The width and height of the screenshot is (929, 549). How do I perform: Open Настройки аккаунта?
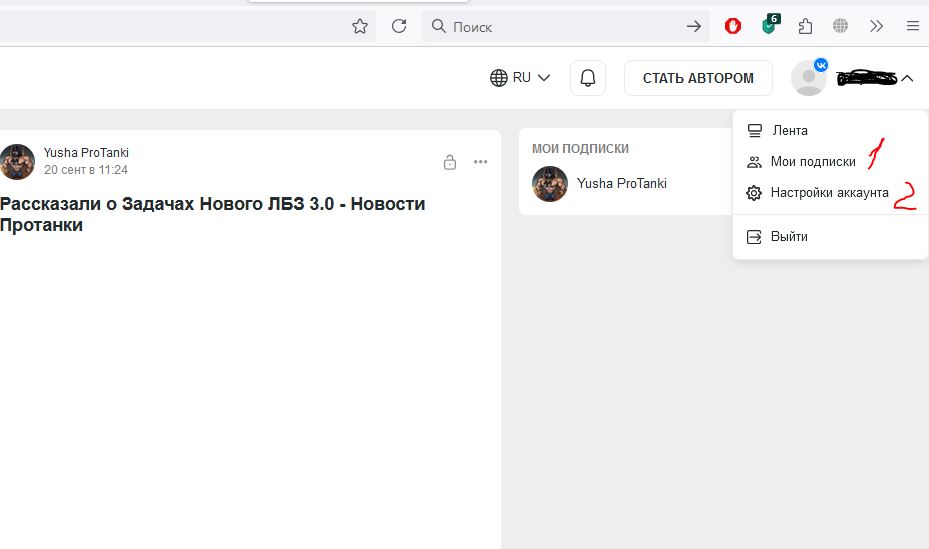830,193
